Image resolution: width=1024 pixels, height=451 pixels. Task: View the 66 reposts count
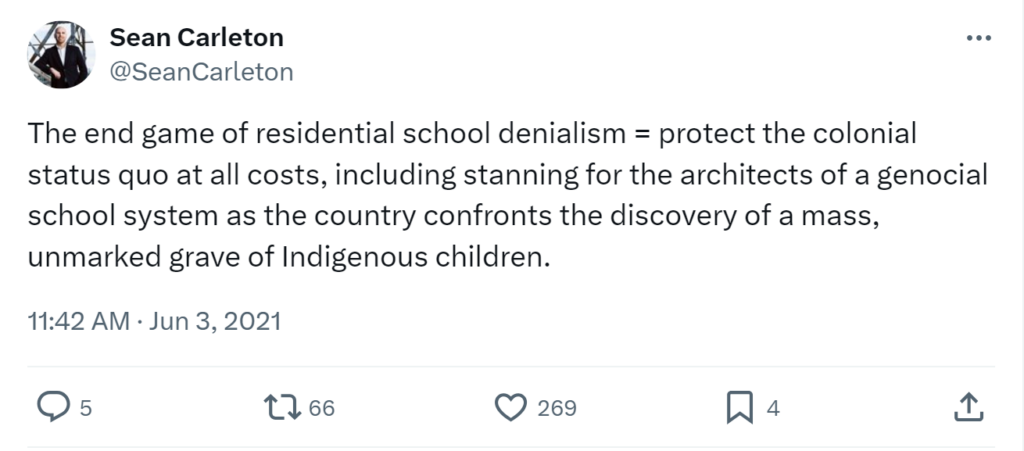pyautogui.click(x=321, y=408)
